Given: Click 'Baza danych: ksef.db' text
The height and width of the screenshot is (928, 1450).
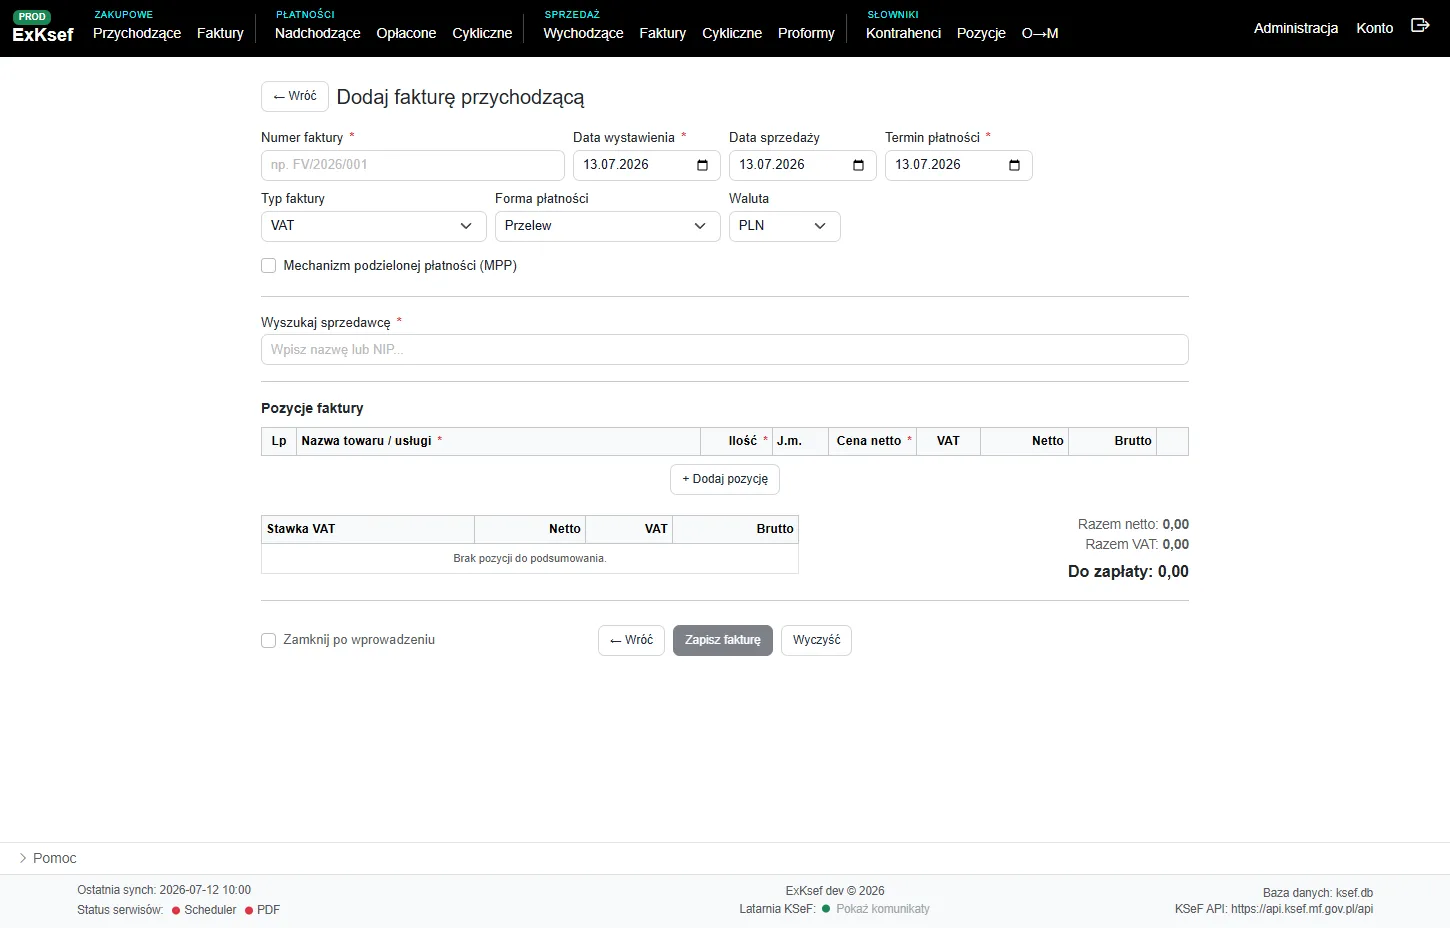Looking at the screenshot, I should [x=1318, y=893].
